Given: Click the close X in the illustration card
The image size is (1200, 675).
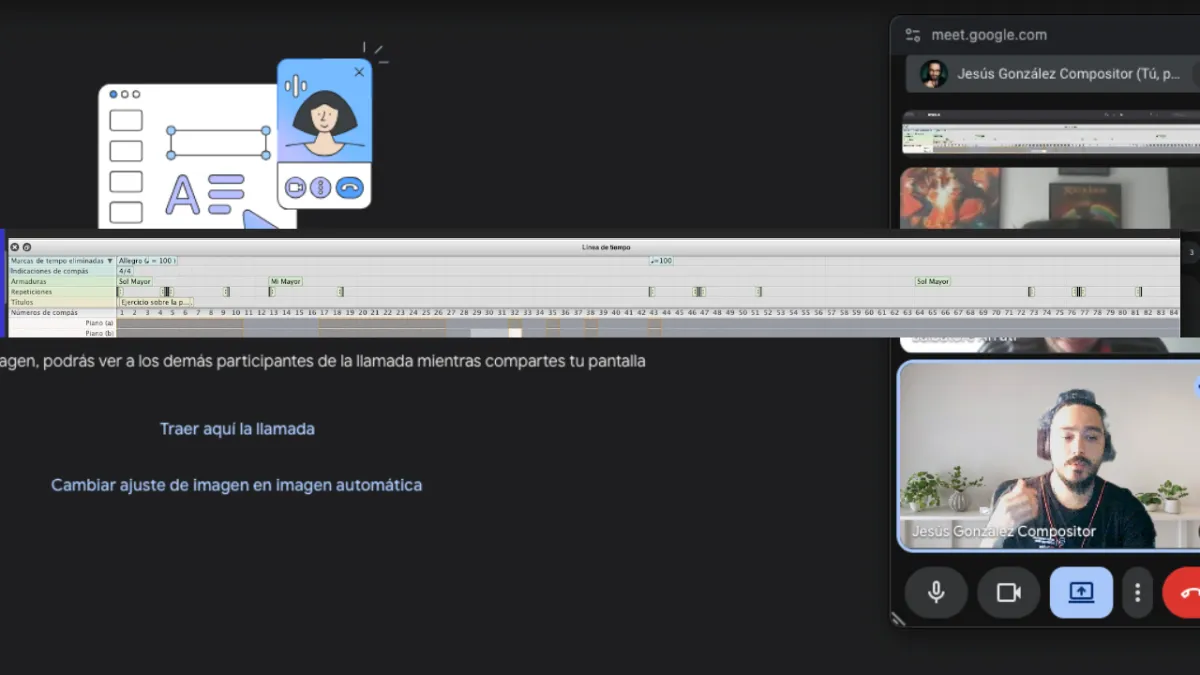Looking at the screenshot, I should tap(359, 72).
